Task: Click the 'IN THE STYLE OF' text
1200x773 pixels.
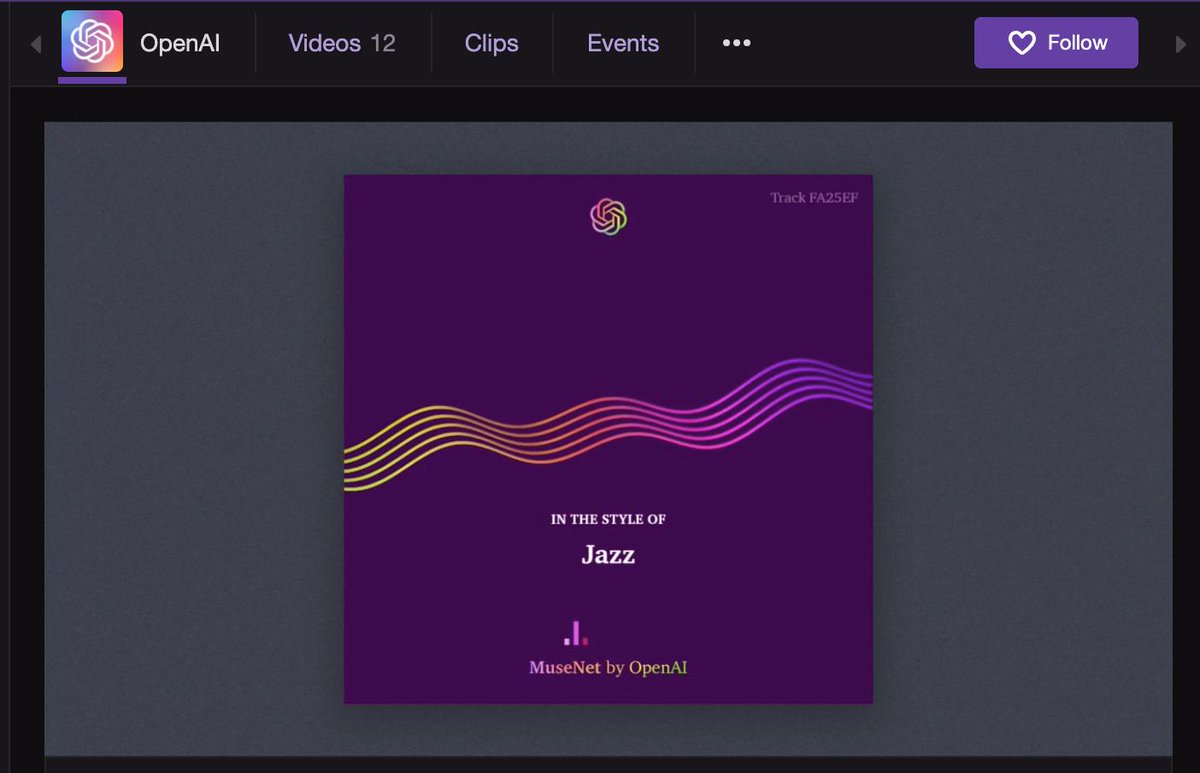Action: coord(608,519)
